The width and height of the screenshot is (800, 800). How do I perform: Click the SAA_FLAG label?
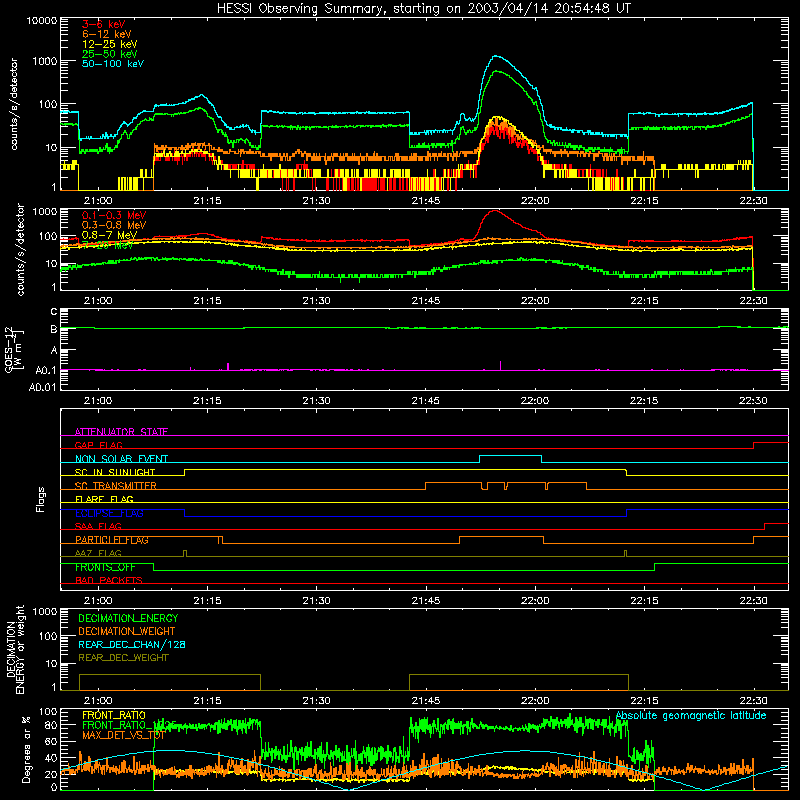[98, 526]
